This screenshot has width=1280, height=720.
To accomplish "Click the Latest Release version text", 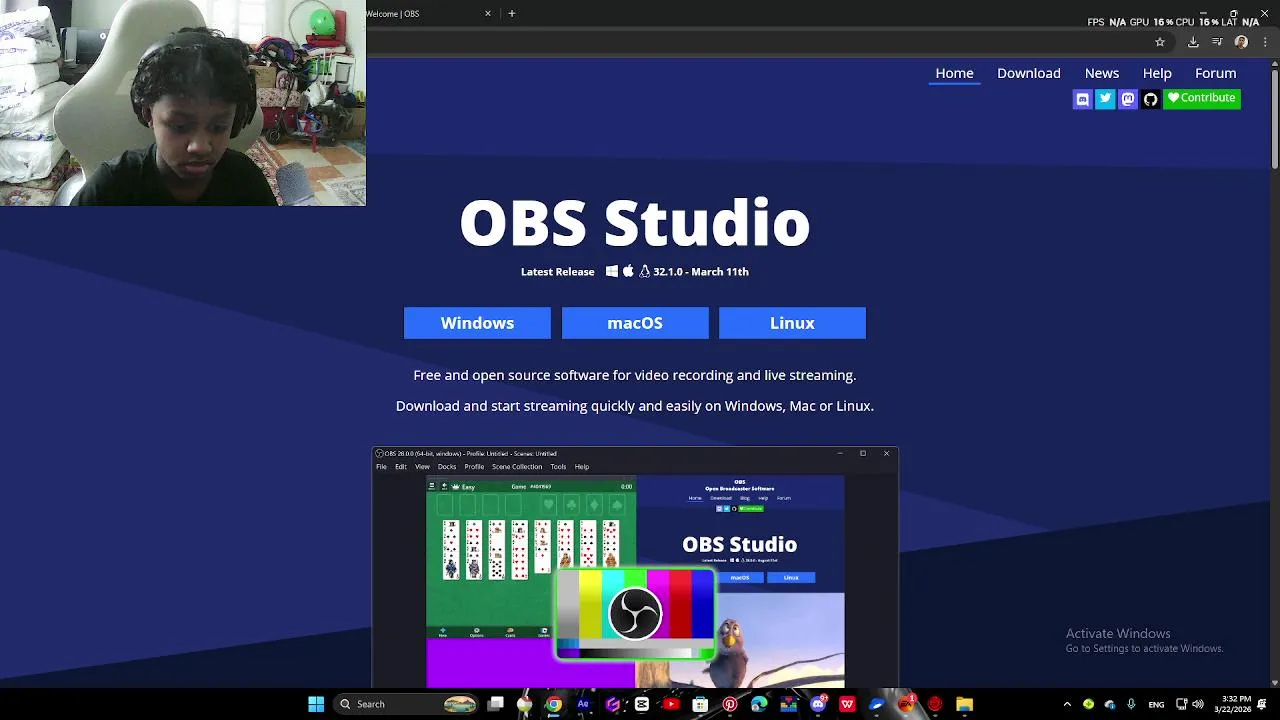I will [635, 272].
